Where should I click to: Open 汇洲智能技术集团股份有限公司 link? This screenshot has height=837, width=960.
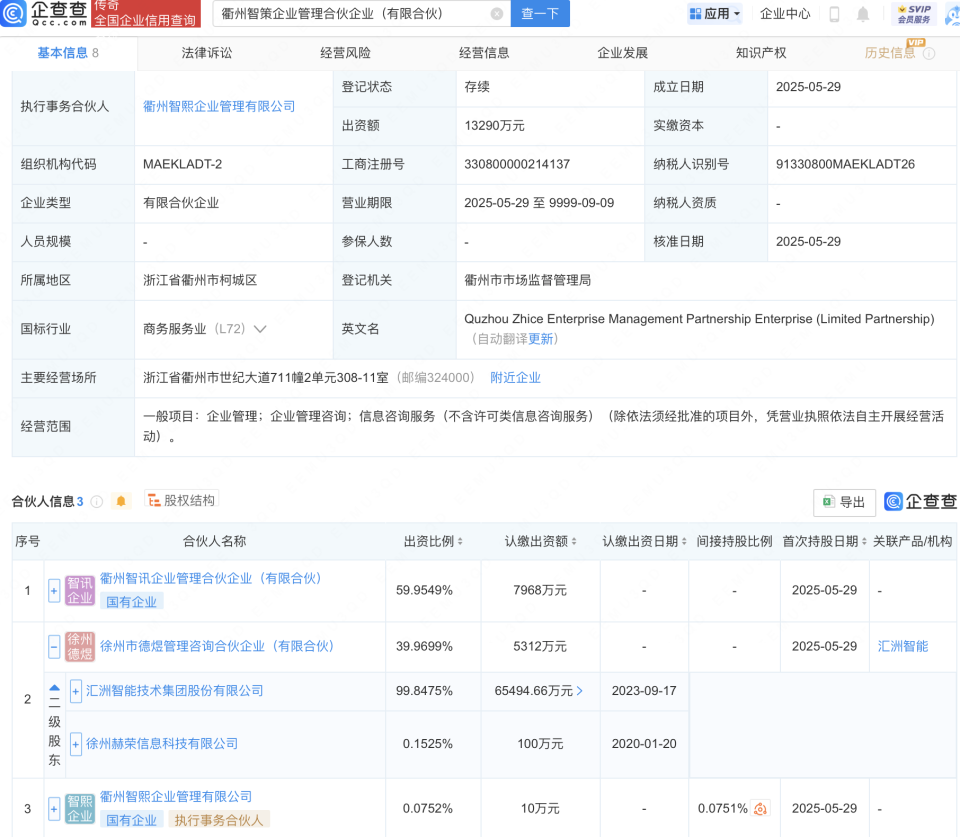(174, 691)
